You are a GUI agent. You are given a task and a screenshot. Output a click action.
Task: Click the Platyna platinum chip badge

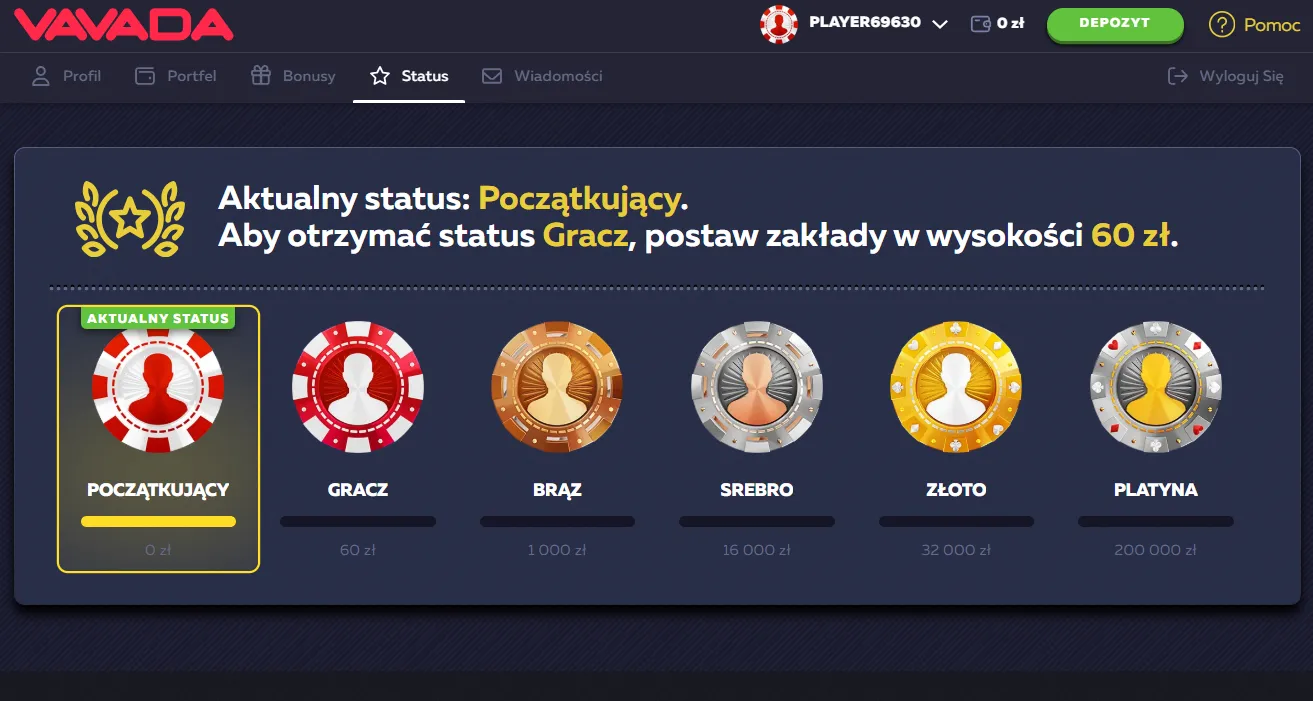(1156, 387)
